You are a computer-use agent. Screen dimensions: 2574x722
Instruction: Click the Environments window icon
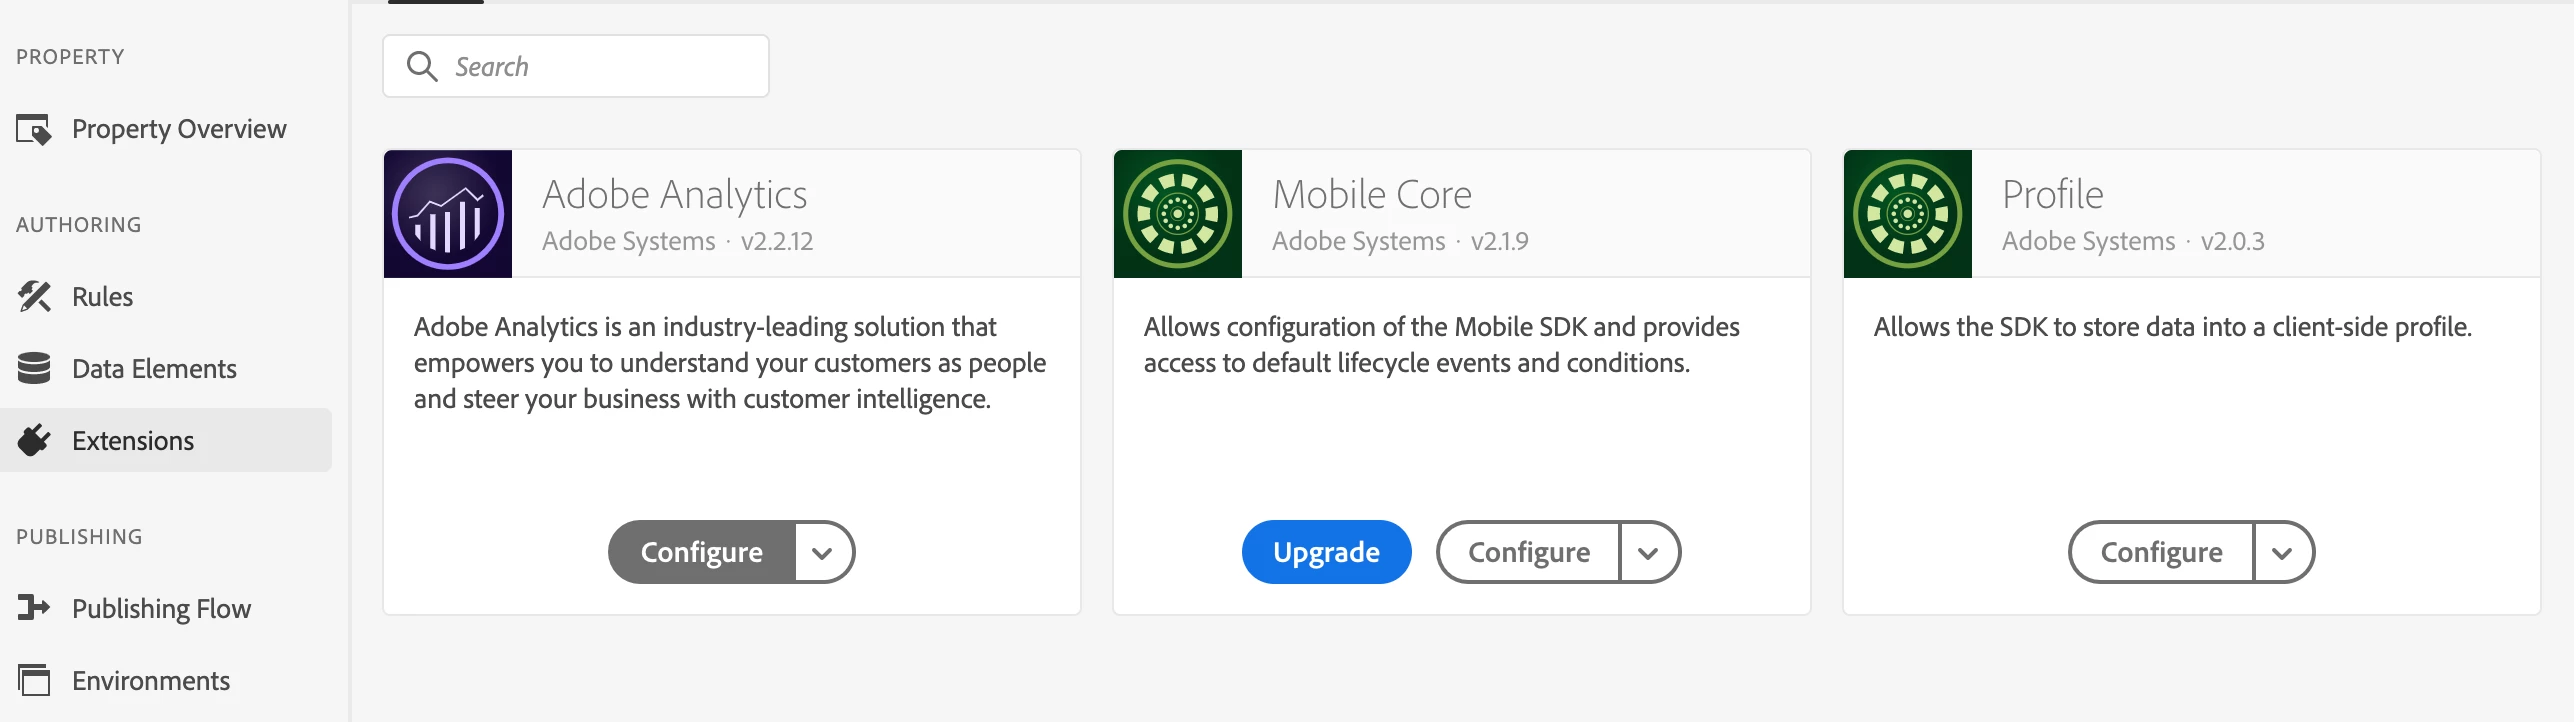[x=34, y=681]
